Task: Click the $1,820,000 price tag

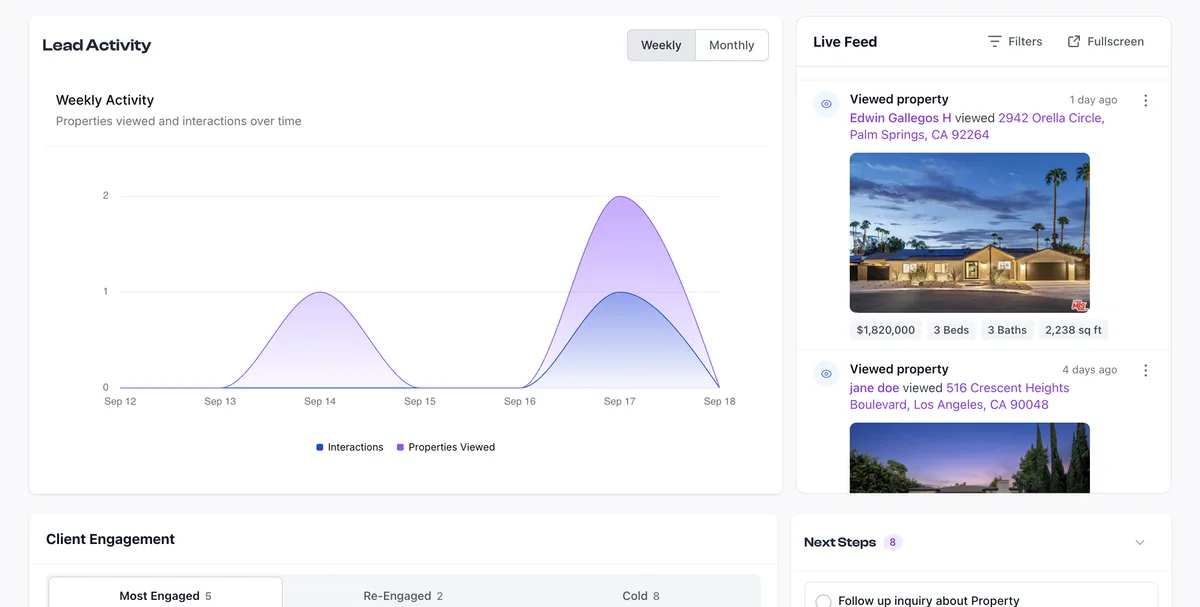Action: 886,330
